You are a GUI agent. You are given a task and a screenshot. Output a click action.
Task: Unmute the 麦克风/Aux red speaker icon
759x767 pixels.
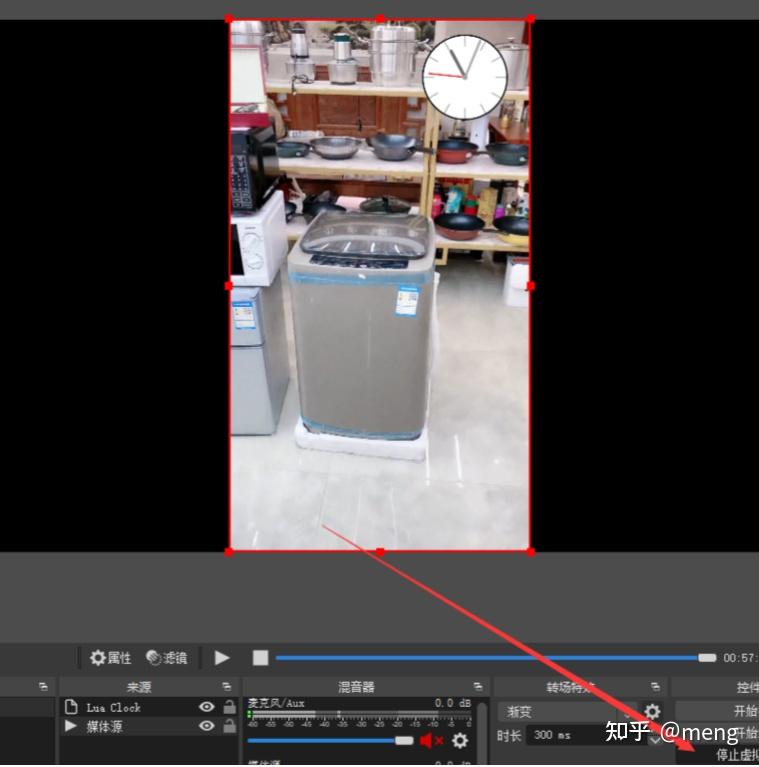[x=431, y=741]
